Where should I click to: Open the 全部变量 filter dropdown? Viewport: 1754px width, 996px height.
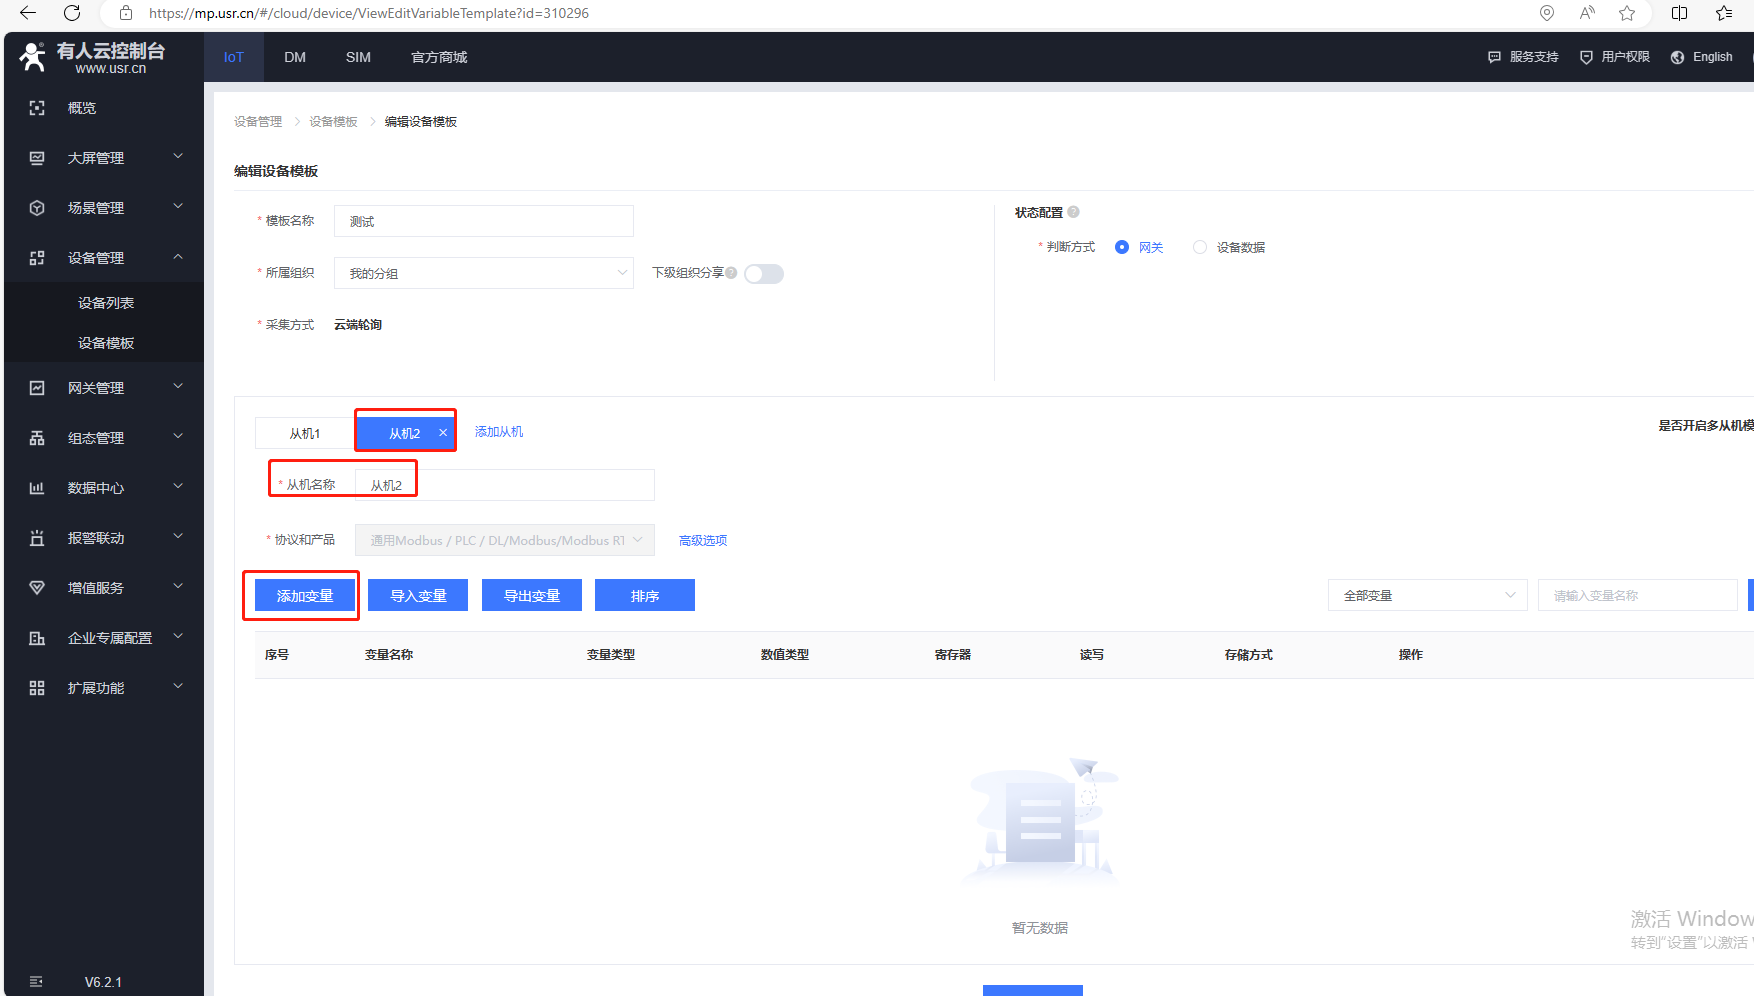1427,595
